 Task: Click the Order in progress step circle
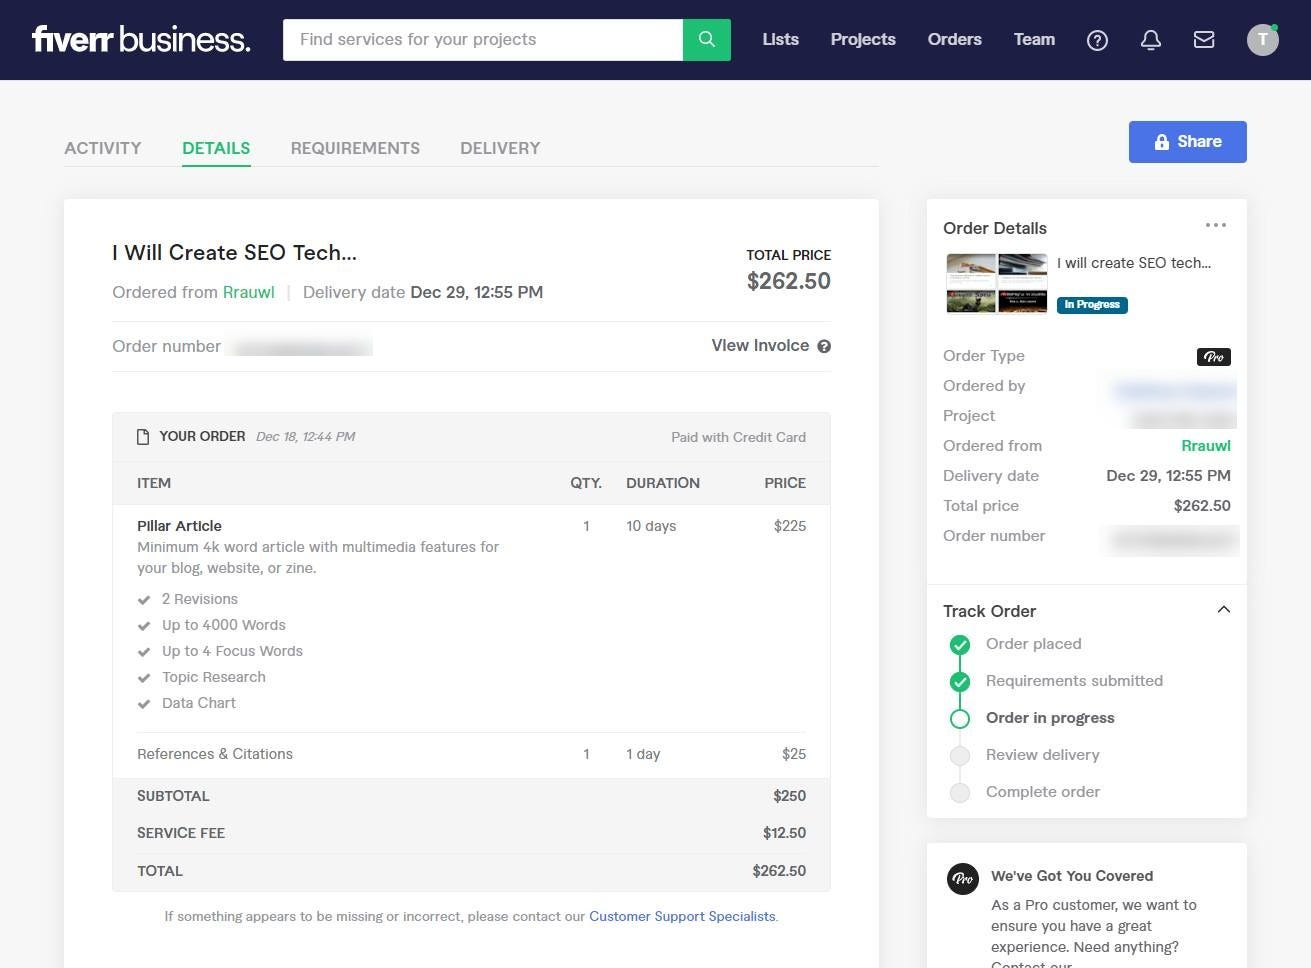(x=960, y=718)
